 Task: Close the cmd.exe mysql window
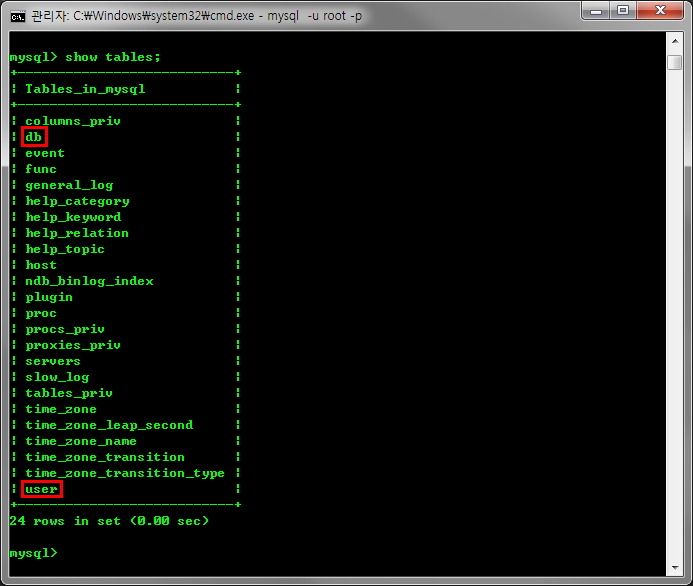click(660, 11)
